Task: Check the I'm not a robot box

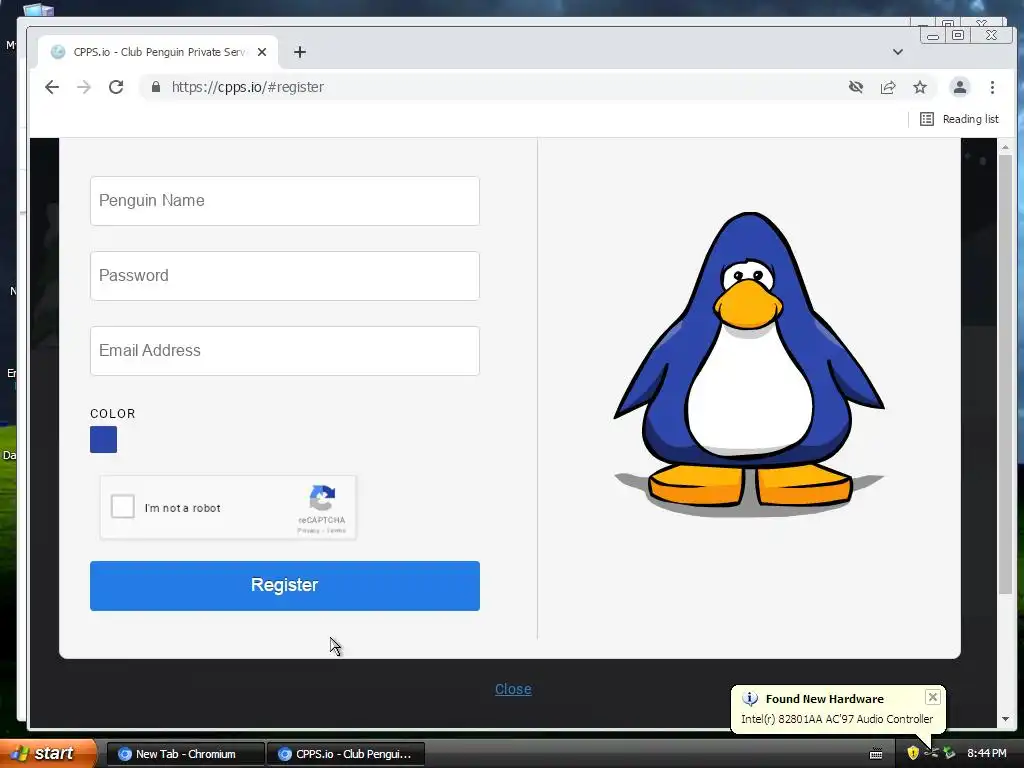Action: [x=123, y=507]
